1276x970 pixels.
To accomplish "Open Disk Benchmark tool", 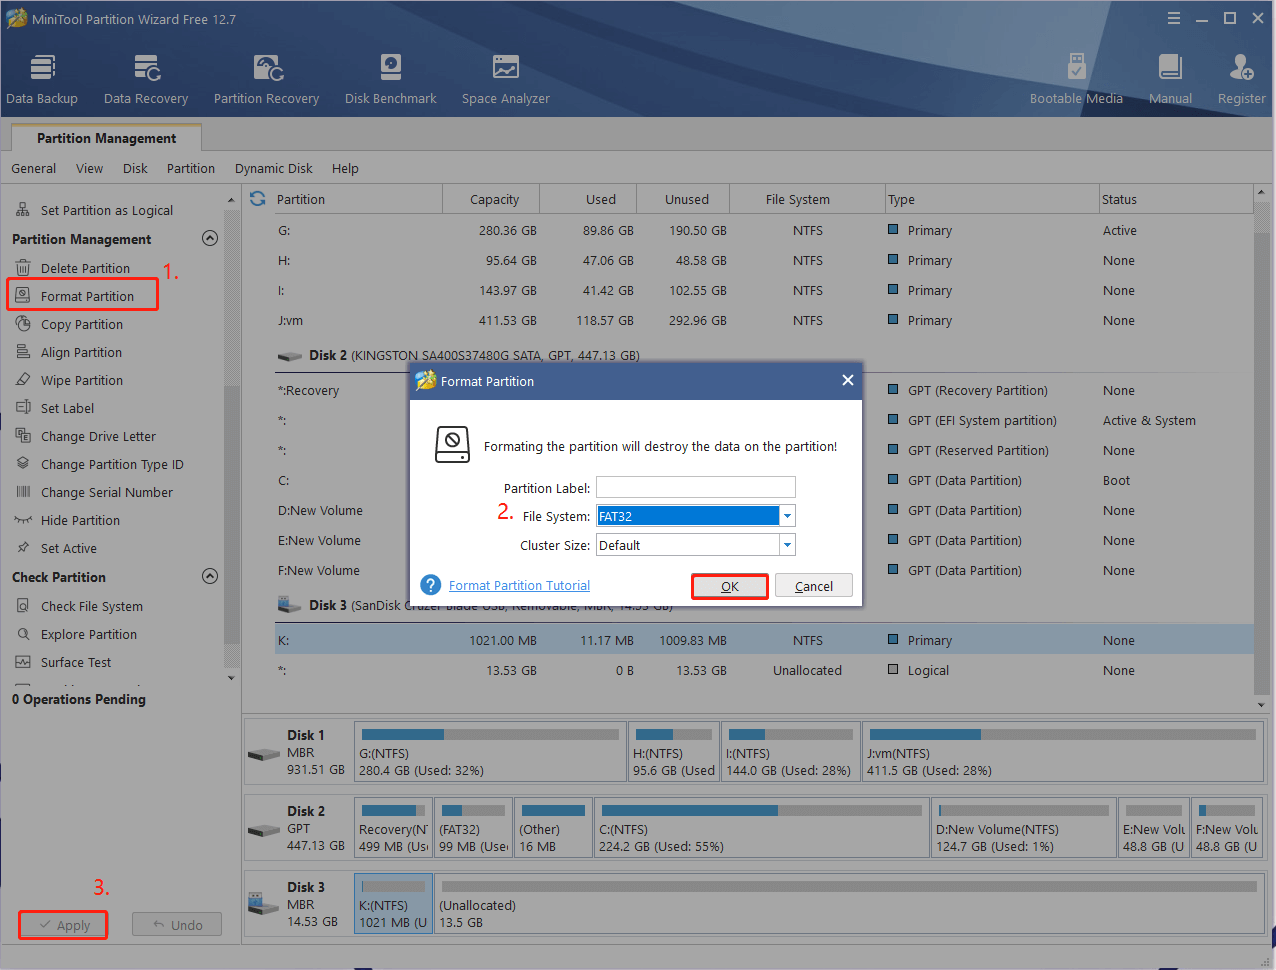I will point(391,79).
